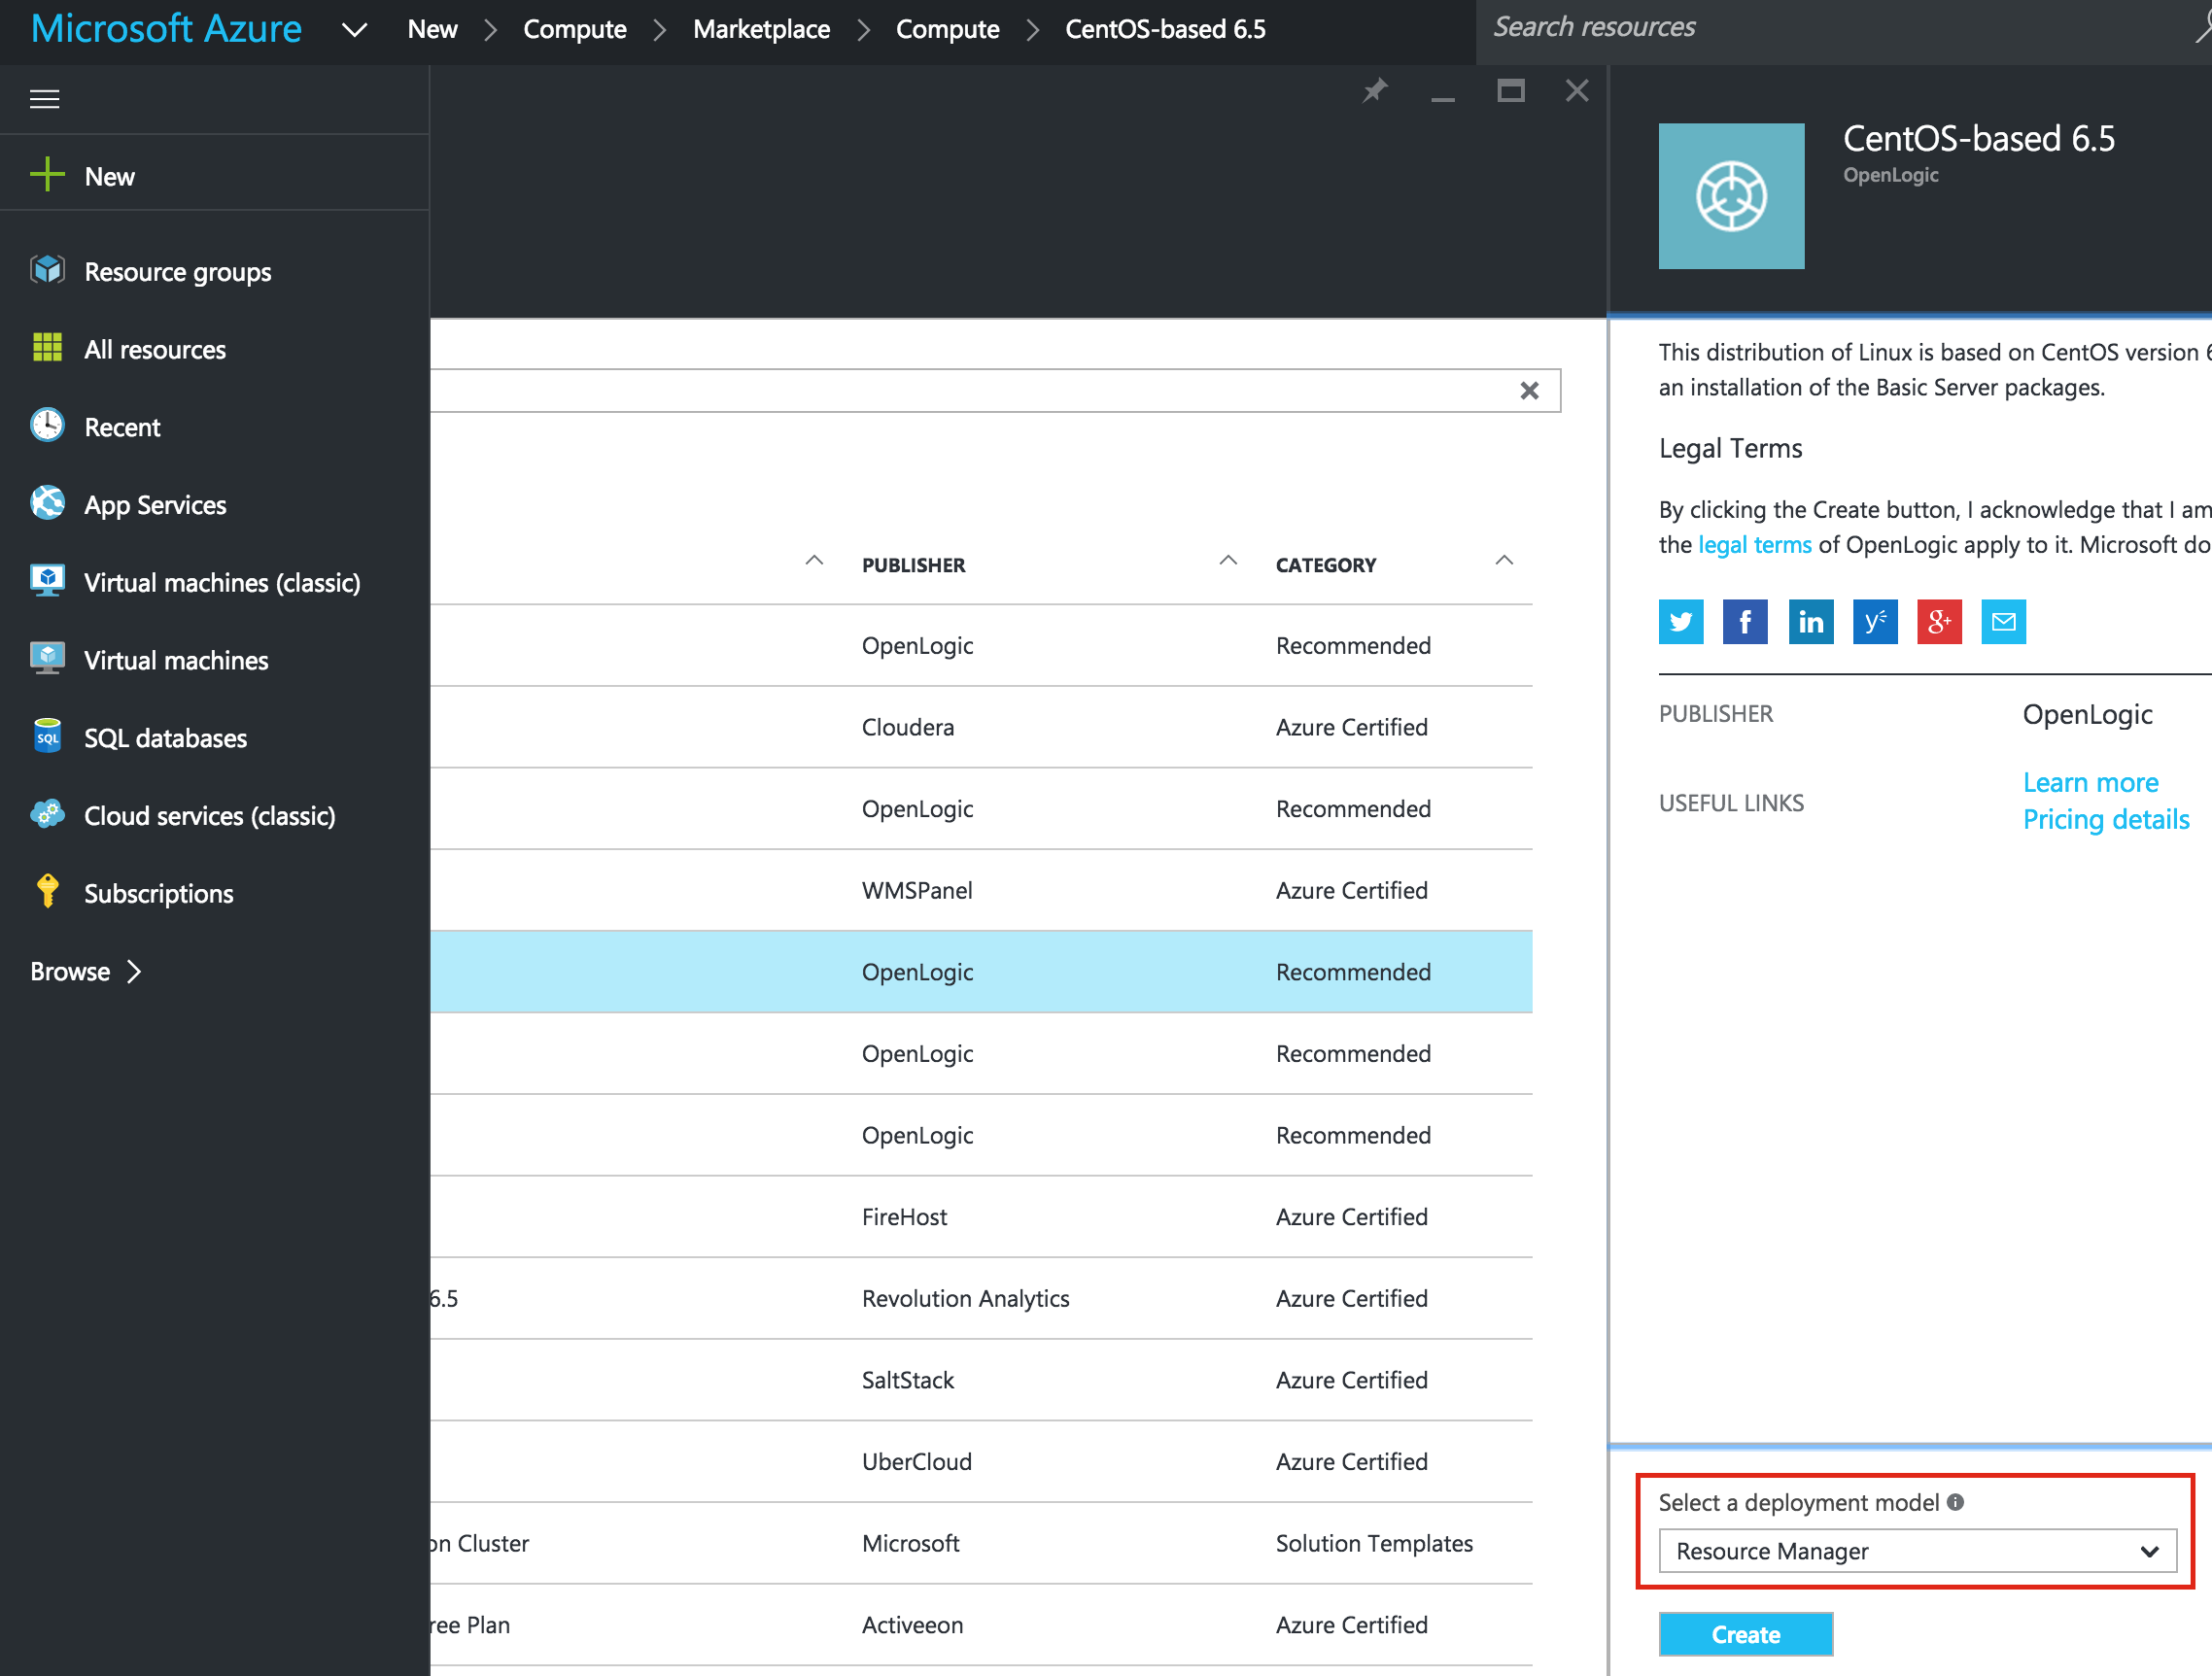Click the All resources grid icon
This screenshot has width=2212, height=1676.
[47, 348]
